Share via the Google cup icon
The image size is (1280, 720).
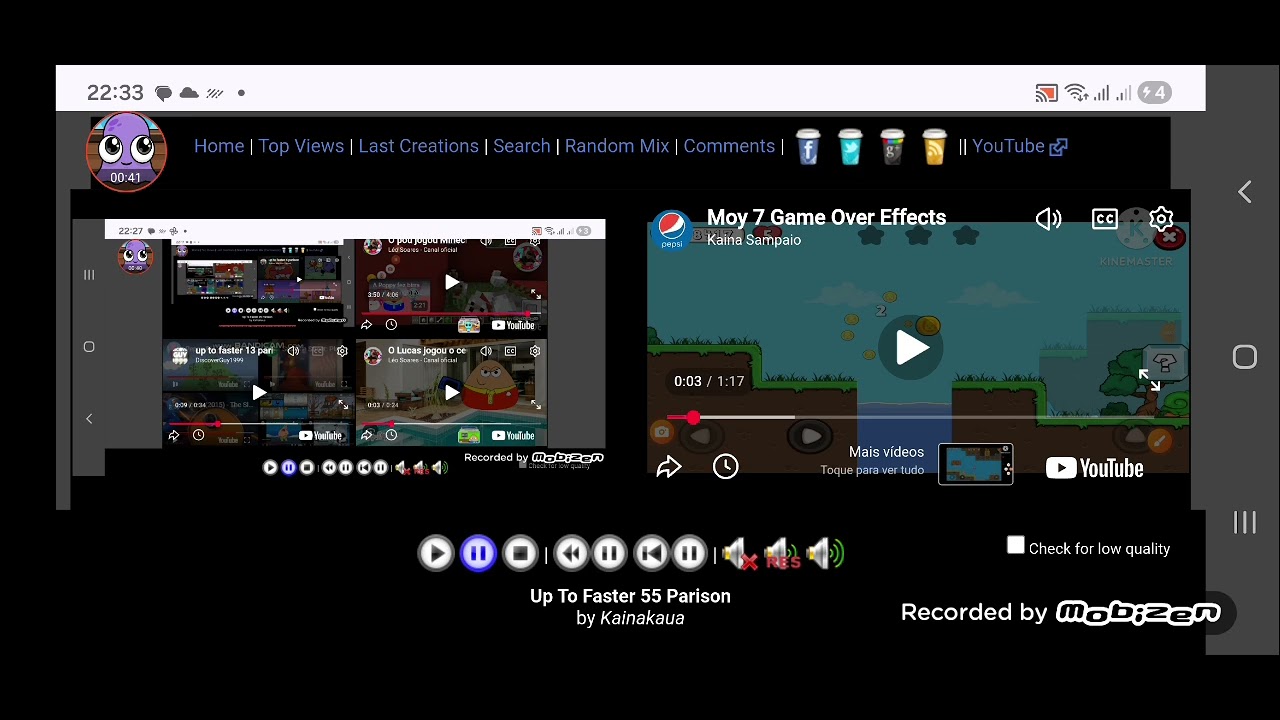tap(892, 147)
